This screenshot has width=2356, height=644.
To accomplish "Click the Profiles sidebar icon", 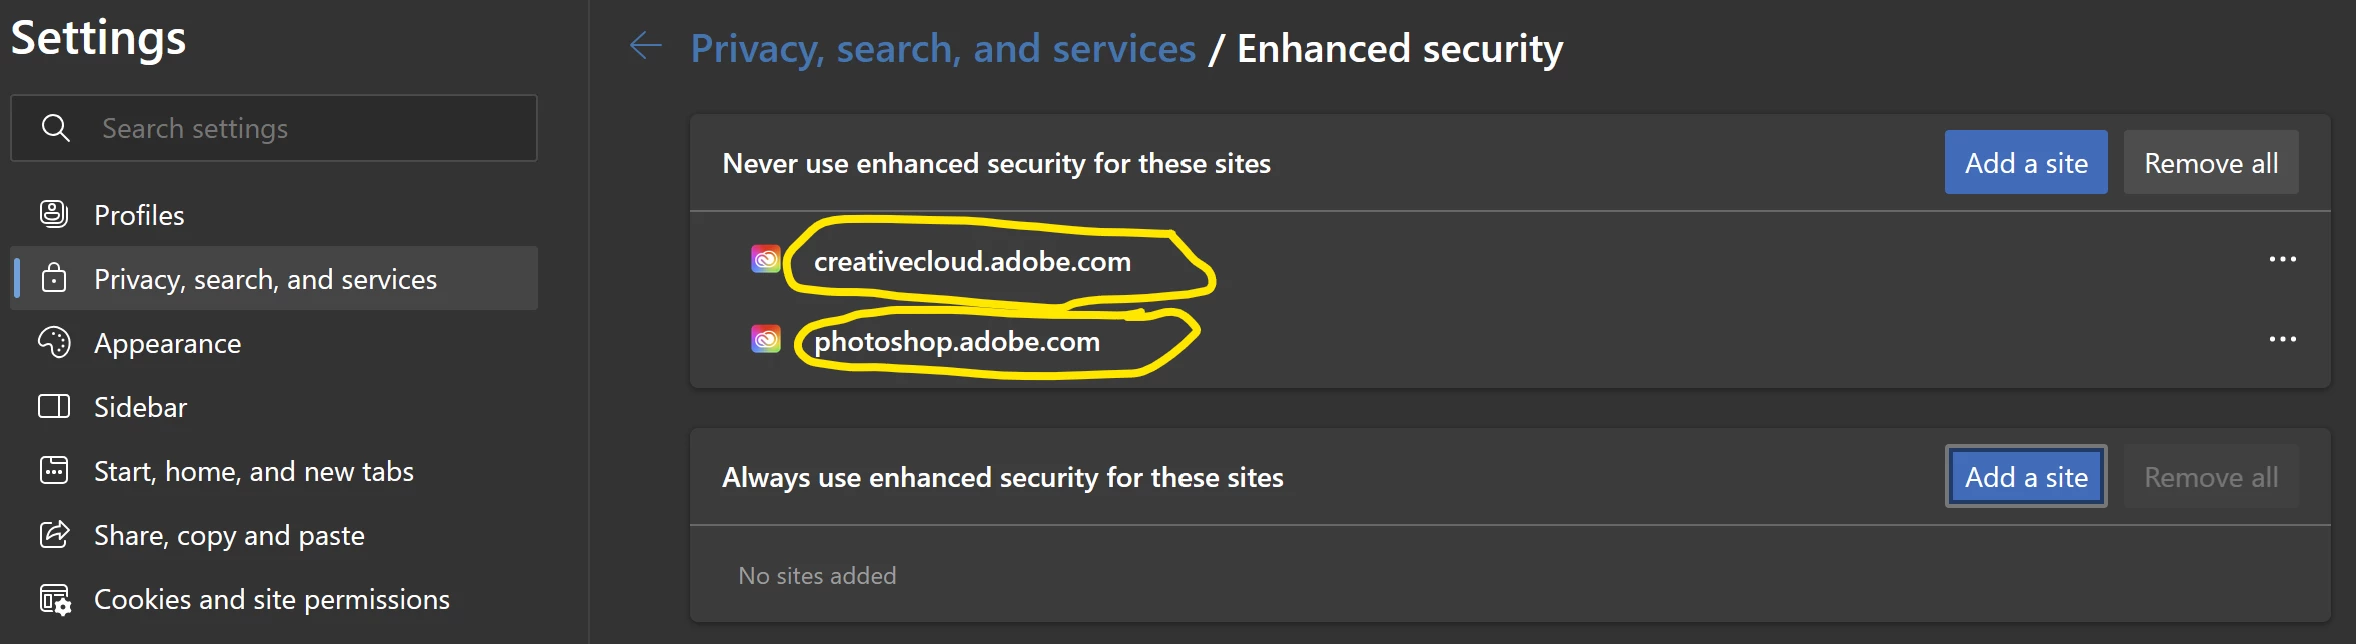I will click(x=54, y=214).
